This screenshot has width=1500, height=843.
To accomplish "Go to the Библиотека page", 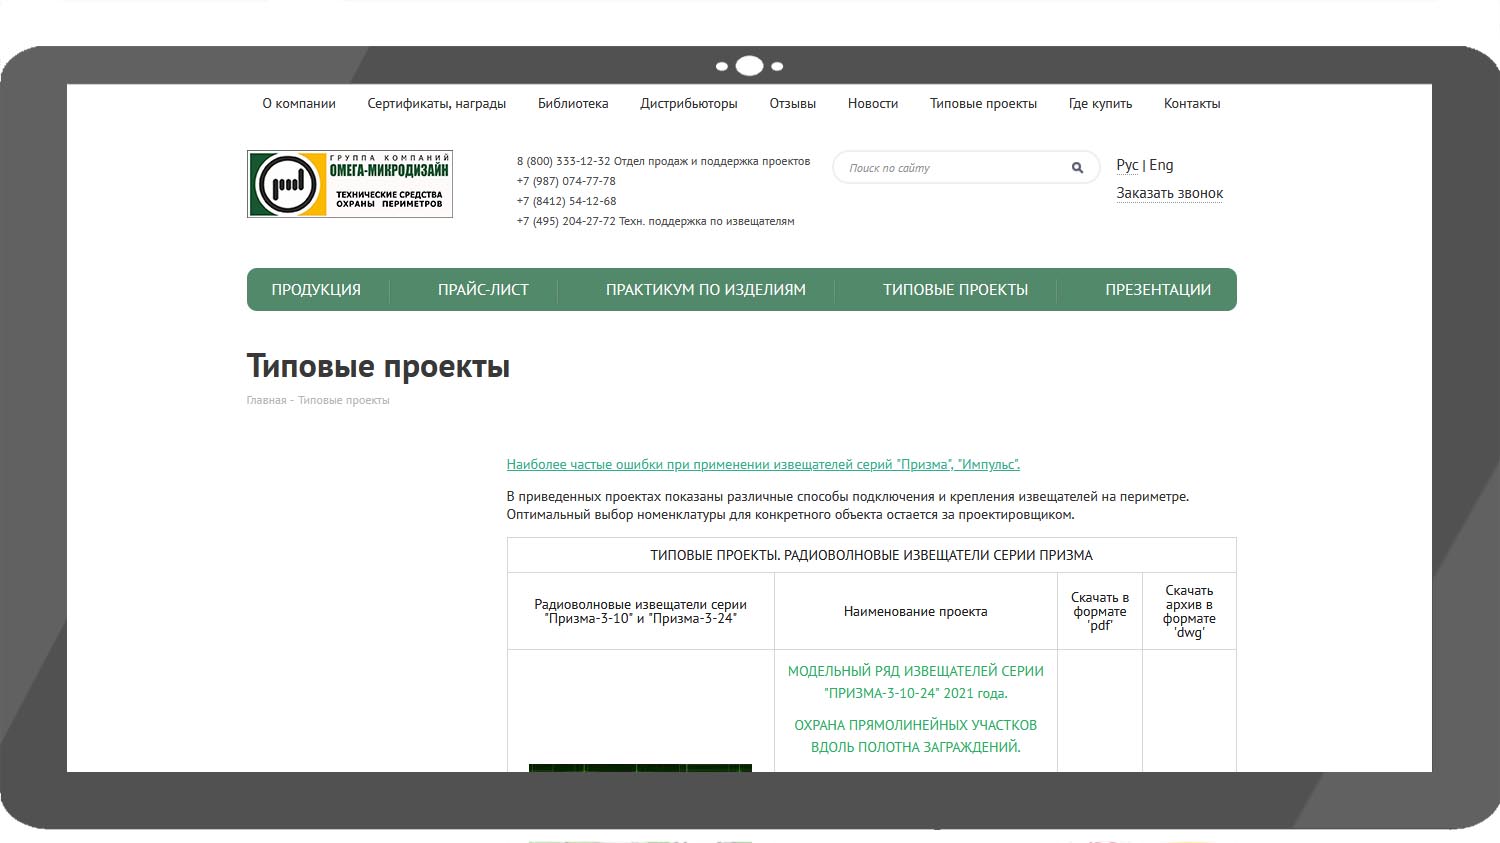I will 573,104.
